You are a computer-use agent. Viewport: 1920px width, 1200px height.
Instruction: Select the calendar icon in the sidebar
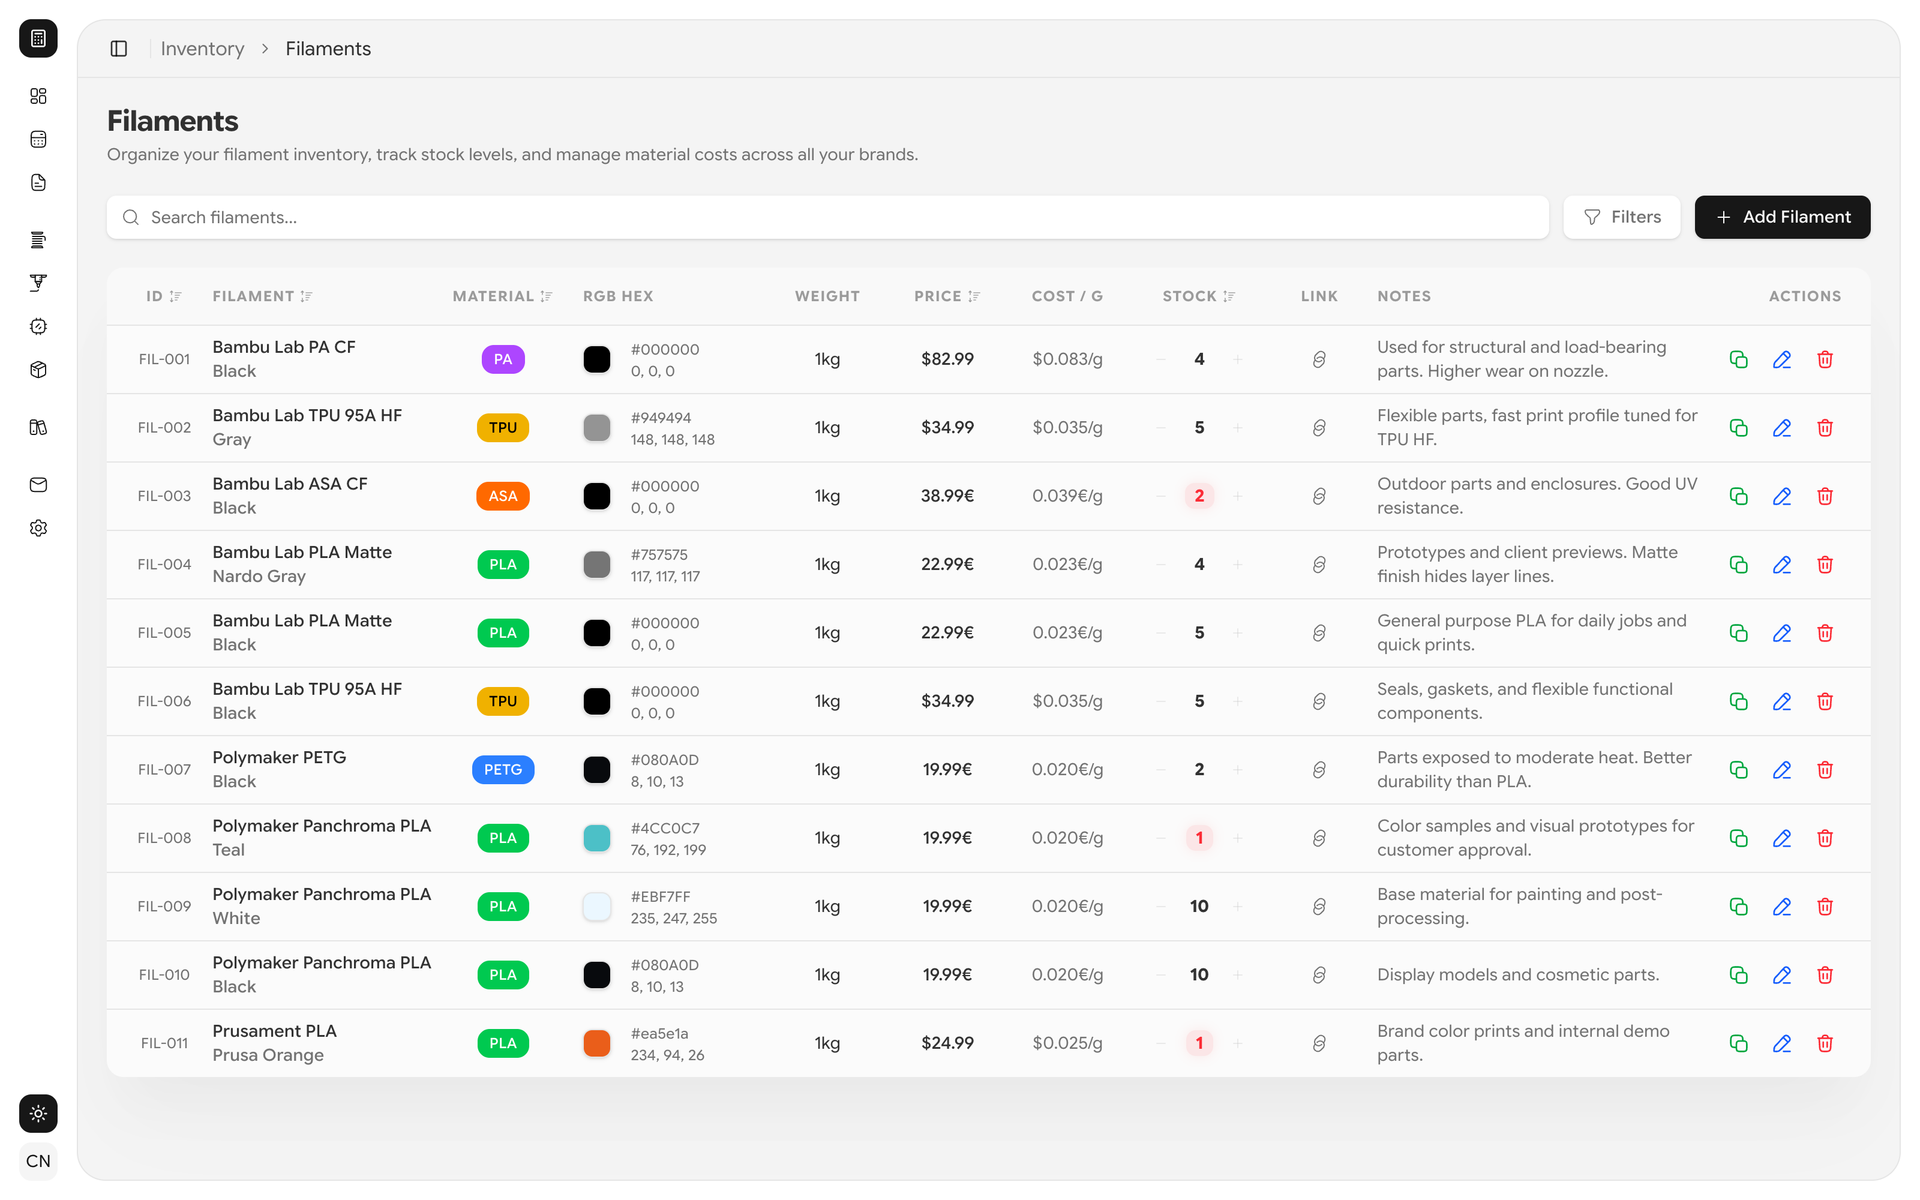point(38,139)
